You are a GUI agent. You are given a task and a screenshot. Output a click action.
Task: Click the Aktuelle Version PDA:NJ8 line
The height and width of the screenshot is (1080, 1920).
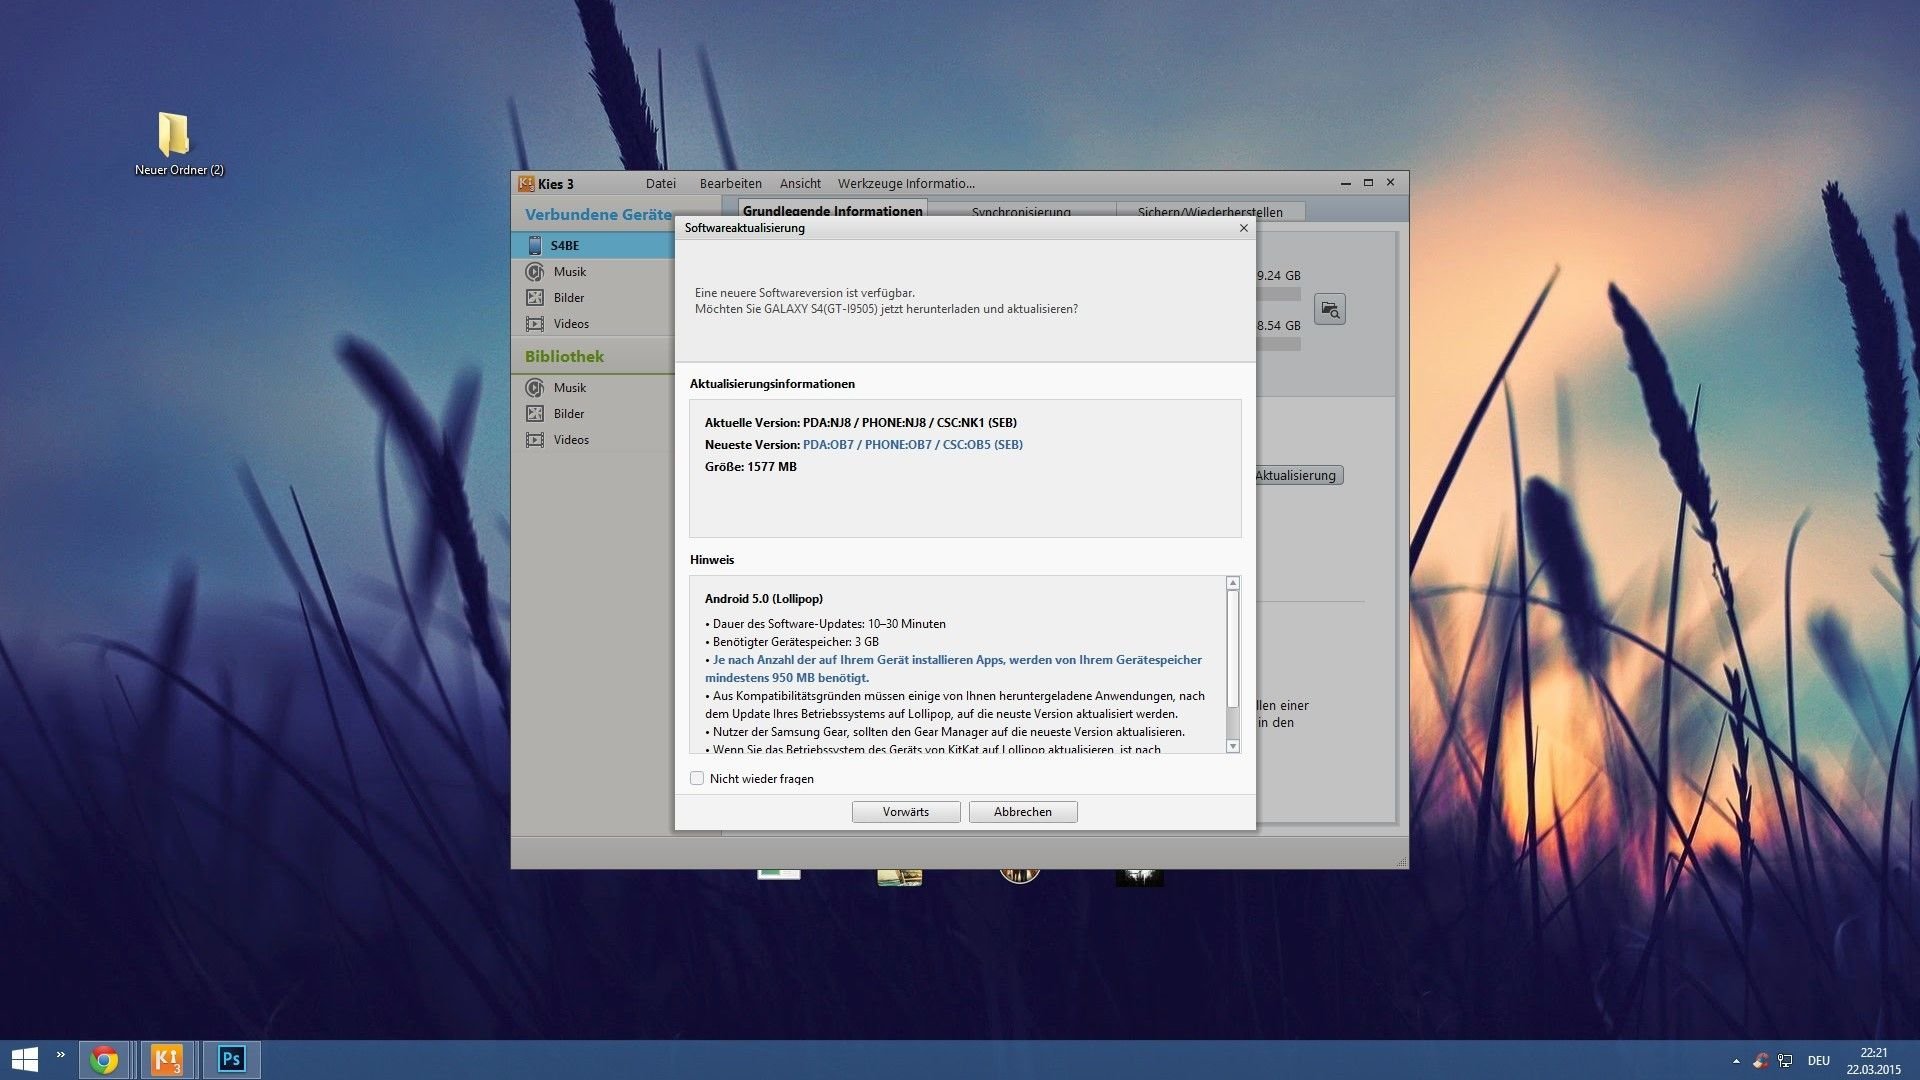tap(861, 422)
